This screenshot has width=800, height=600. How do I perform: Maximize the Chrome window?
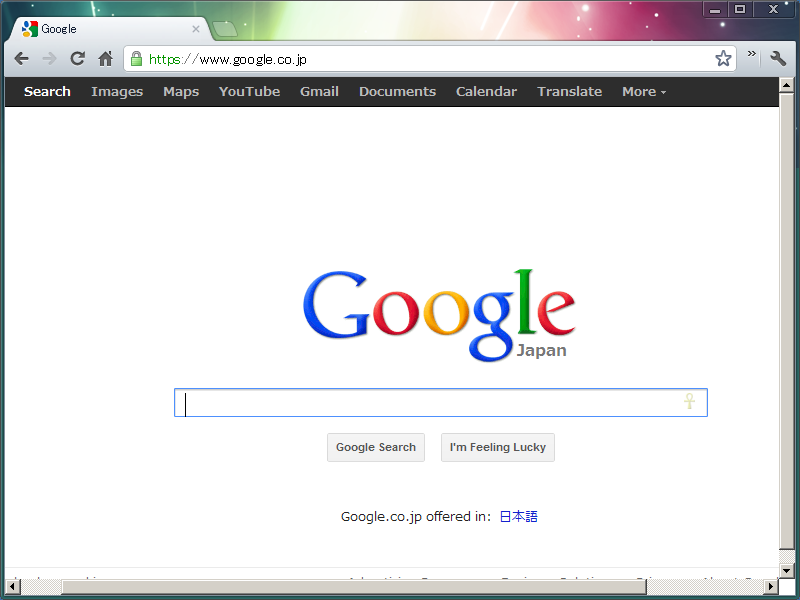(x=740, y=9)
